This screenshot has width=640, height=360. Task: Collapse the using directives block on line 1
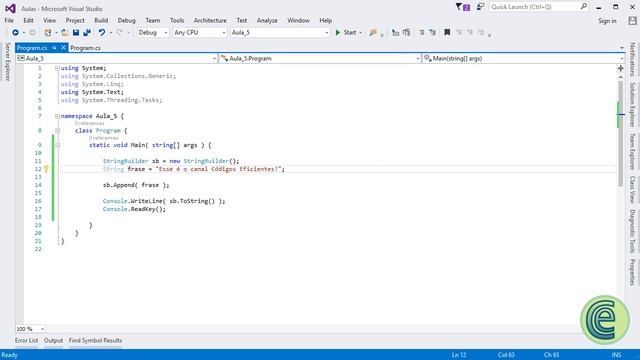pyautogui.click(x=58, y=68)
